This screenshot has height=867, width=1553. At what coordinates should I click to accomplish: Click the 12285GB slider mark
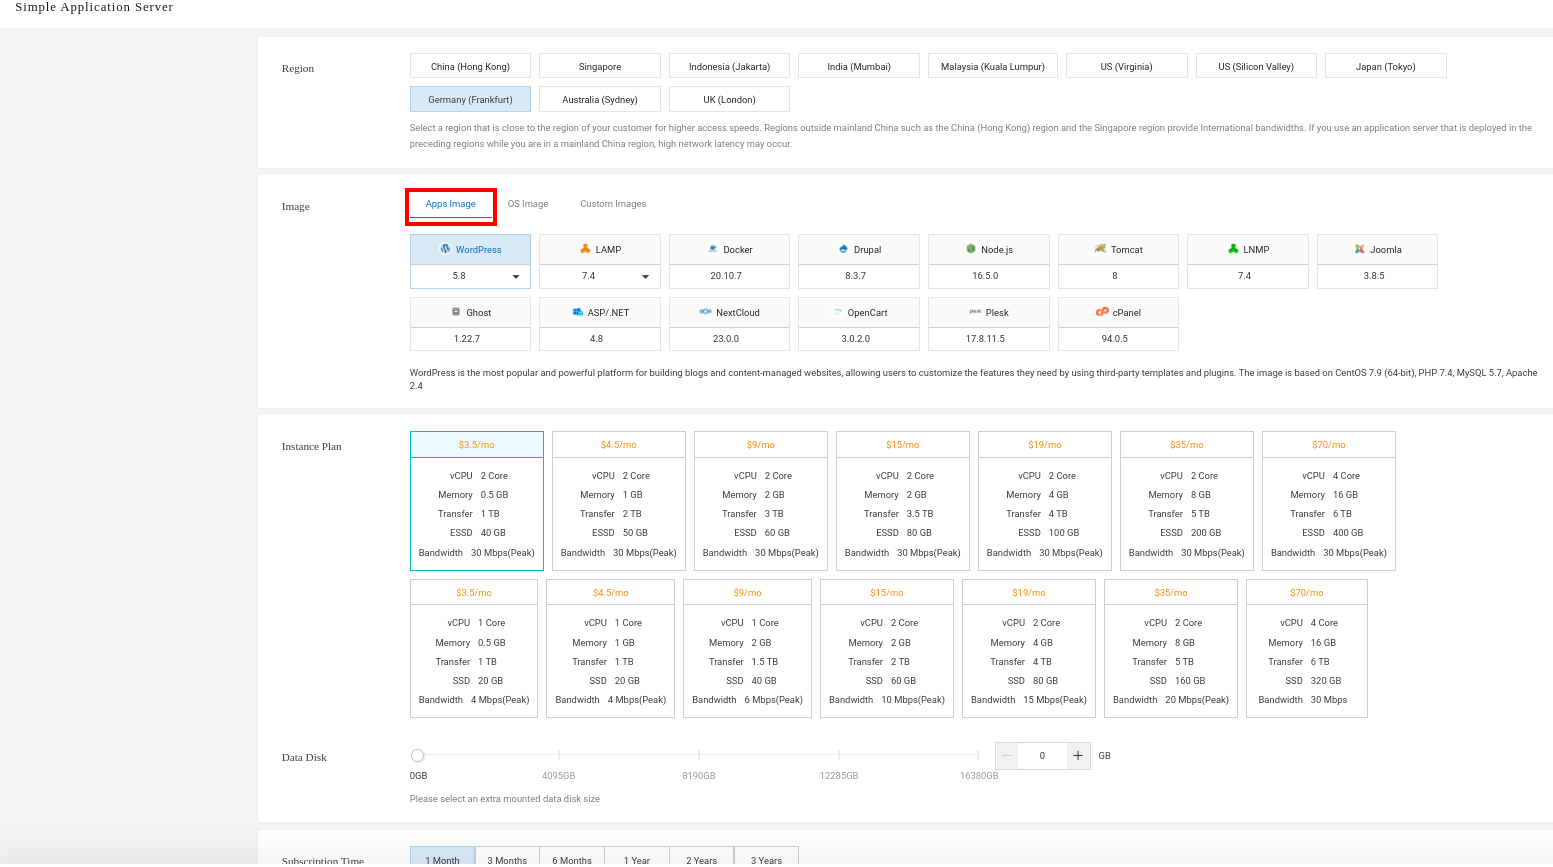coord(839,755)
